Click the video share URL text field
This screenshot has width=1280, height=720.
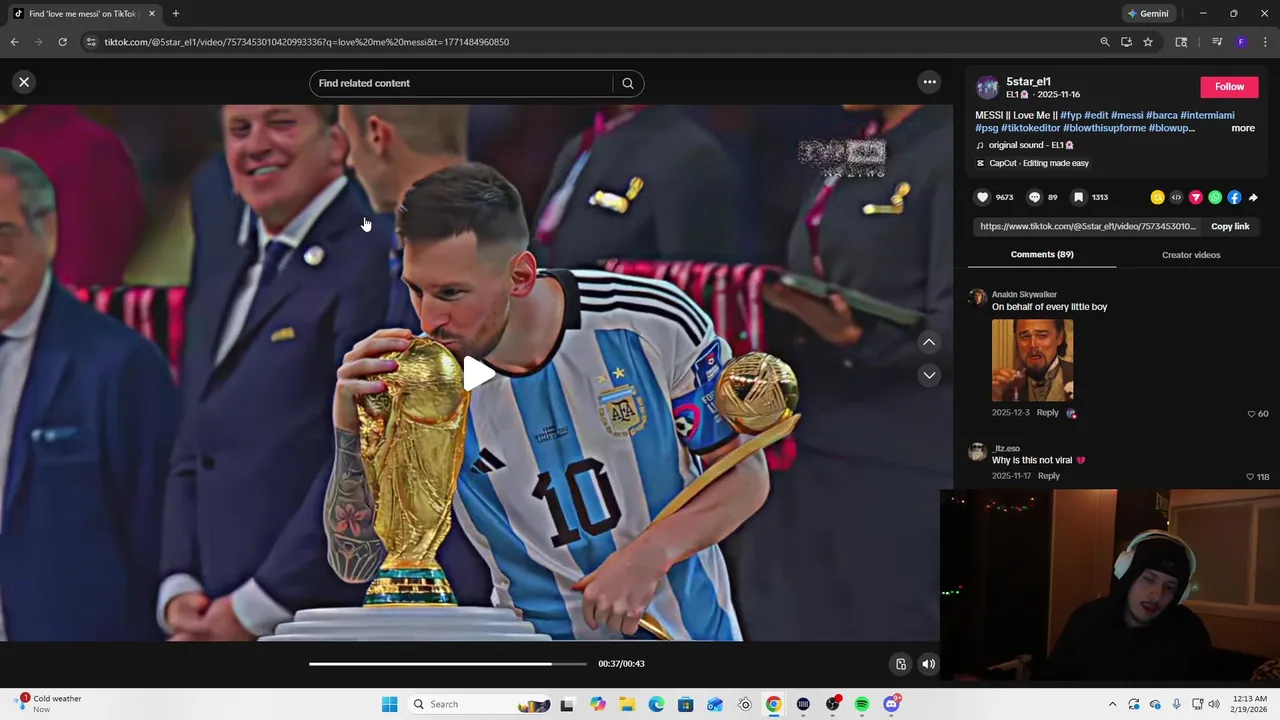coord(1088,226)
